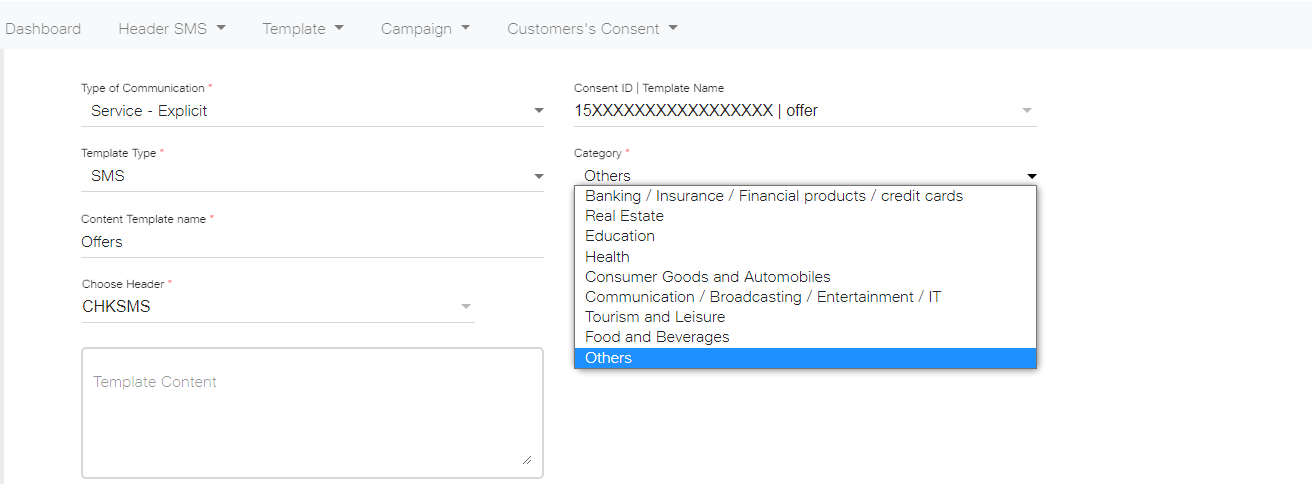This screenshot has height=484, width=1312.
Task: Select Banking / Insurance / Financial products category
Action: pos(805,196)
